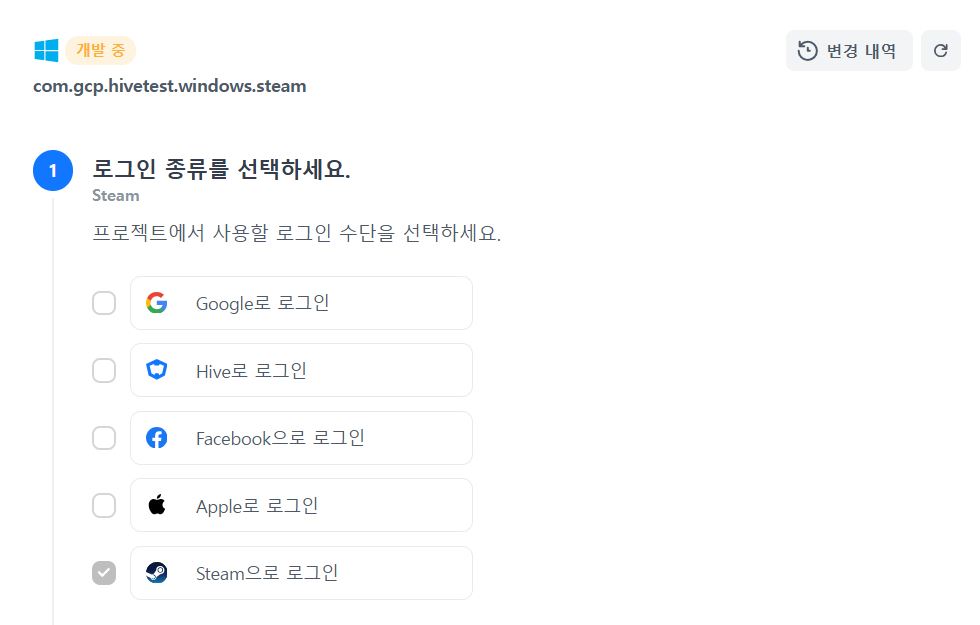Click the refresh icon button

click(940, 51)
